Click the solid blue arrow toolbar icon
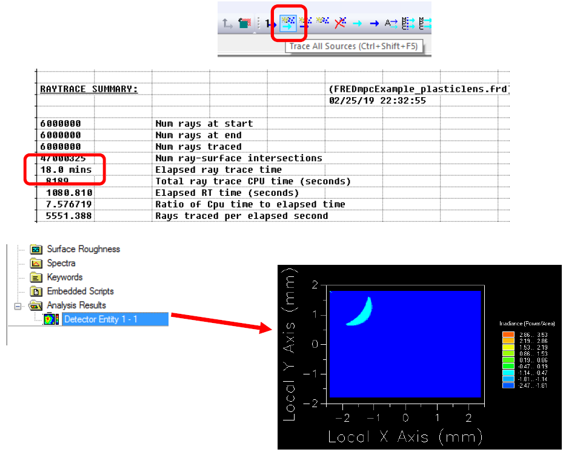The height and width of the screenshot is (455, 569). (x=374, y=24)
